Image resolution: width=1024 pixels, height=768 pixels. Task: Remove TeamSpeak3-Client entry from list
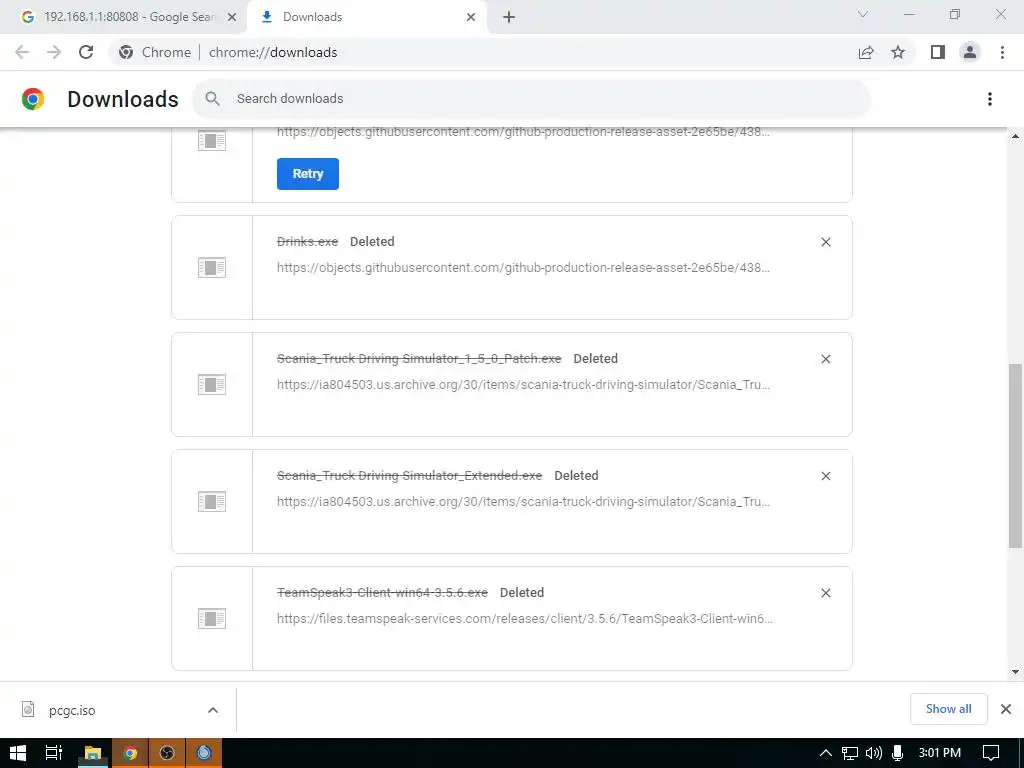(x=825, y=593)
